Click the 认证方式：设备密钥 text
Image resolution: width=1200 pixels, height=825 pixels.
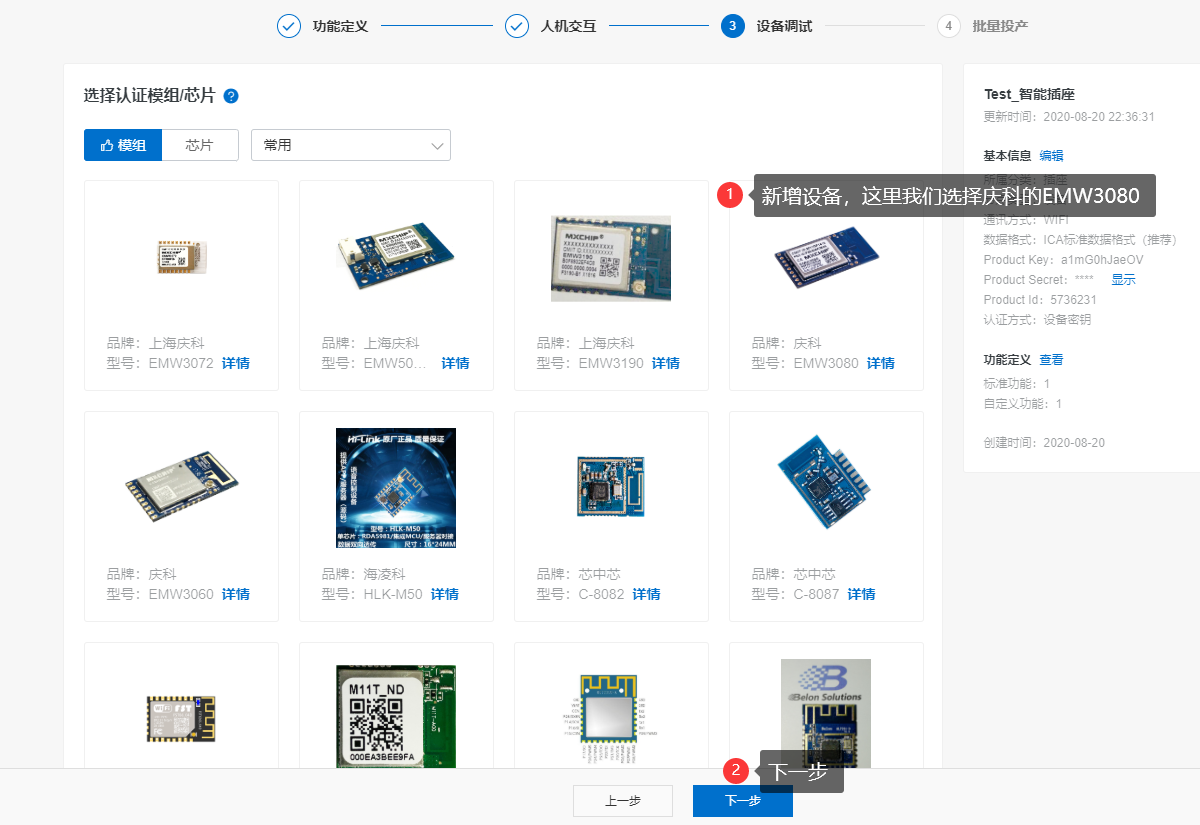[1038, 320]
